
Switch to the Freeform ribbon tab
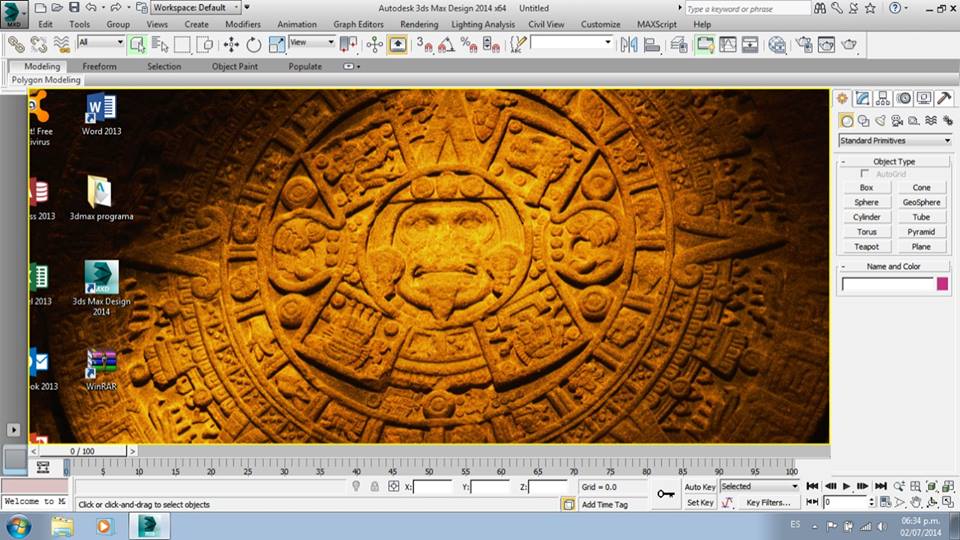[x=99, y=66]
